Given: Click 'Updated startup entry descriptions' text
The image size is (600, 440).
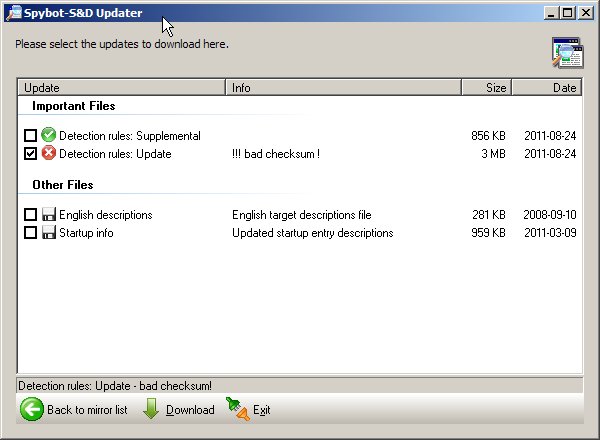Looking at the screenshot, I should 313,233.
